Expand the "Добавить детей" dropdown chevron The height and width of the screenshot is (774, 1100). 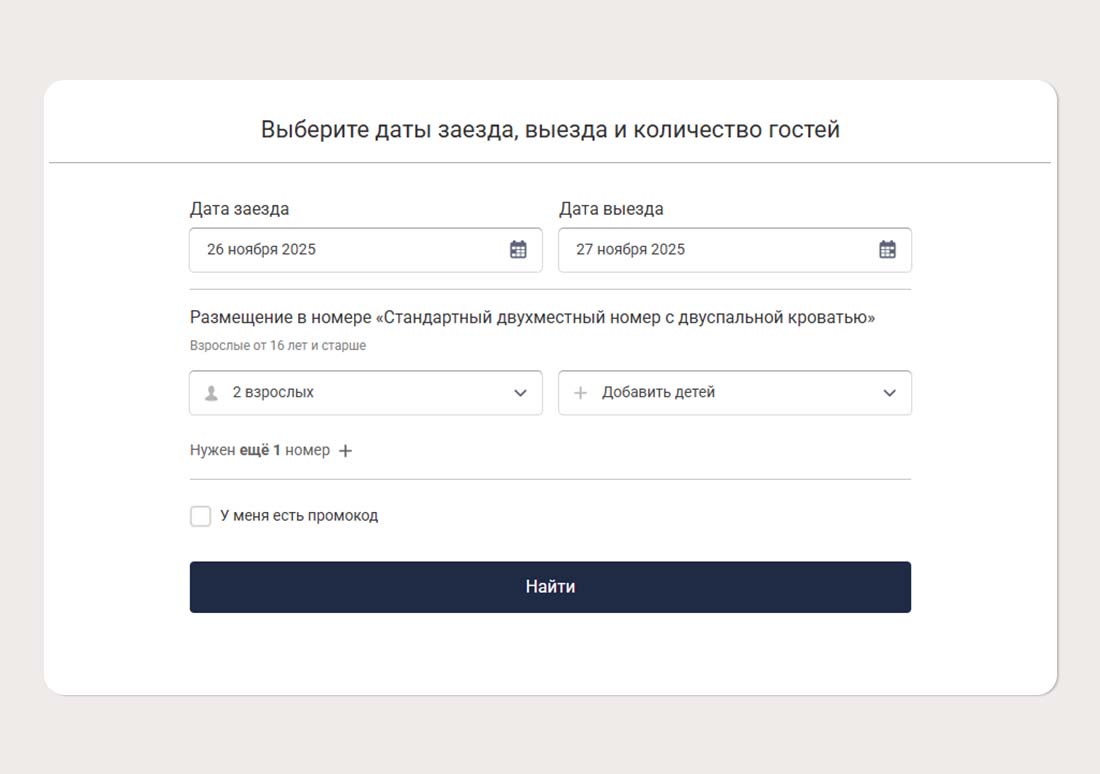point(889,393)
